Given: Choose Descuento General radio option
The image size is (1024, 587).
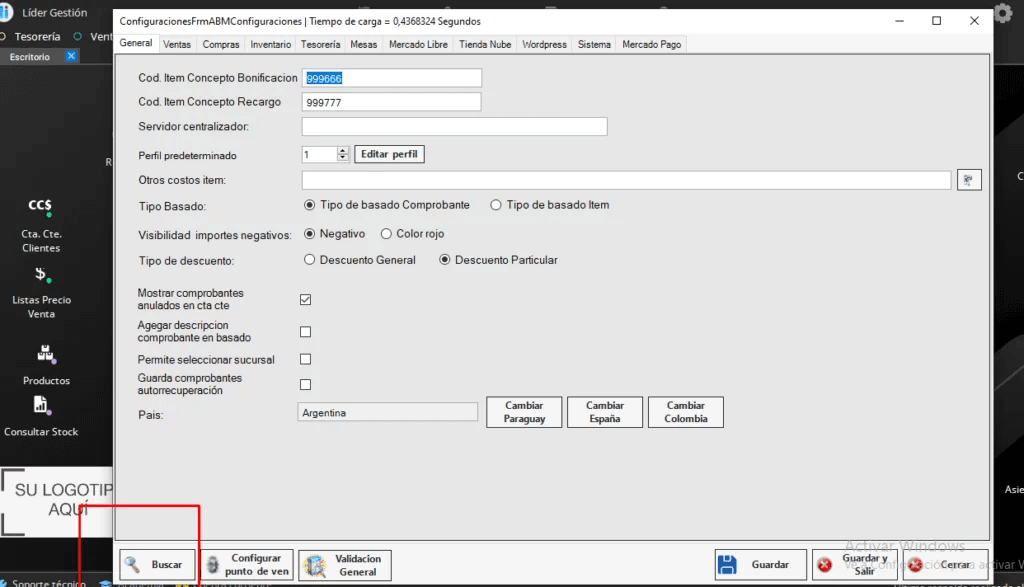Looking at the screenshot, I should [x=309, y=260].
